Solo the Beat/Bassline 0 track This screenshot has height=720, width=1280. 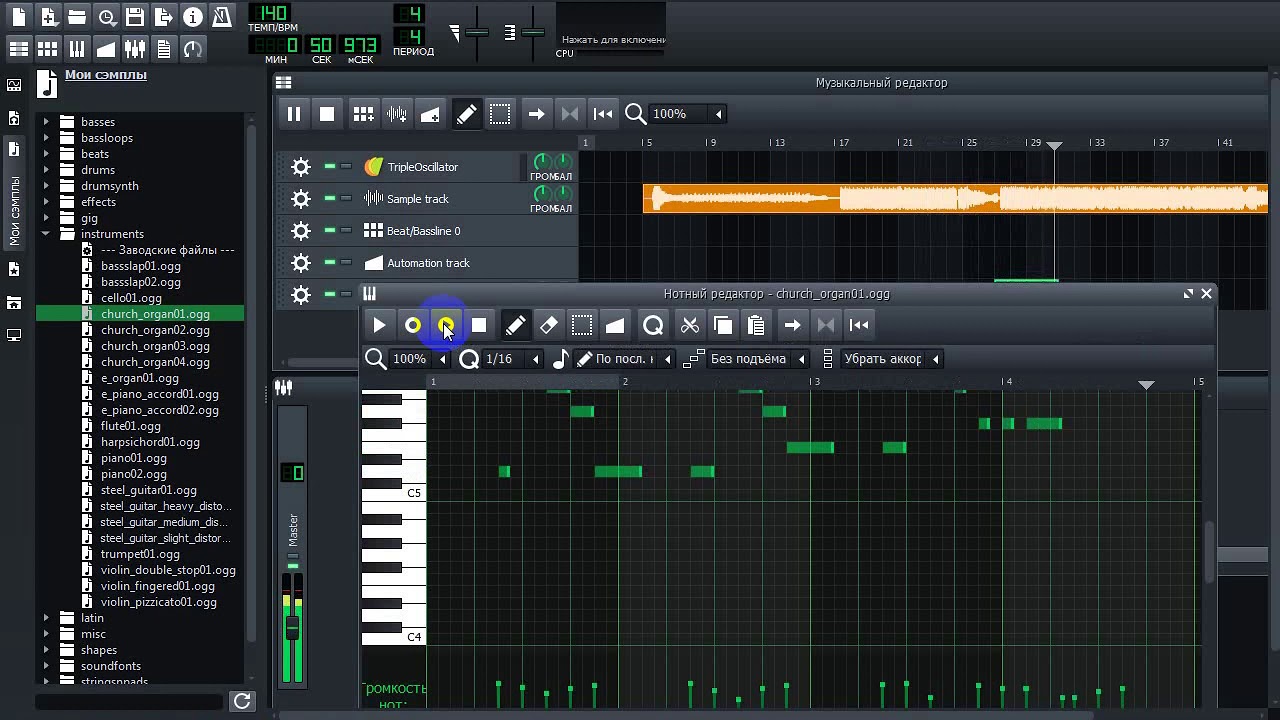(346, 231)
